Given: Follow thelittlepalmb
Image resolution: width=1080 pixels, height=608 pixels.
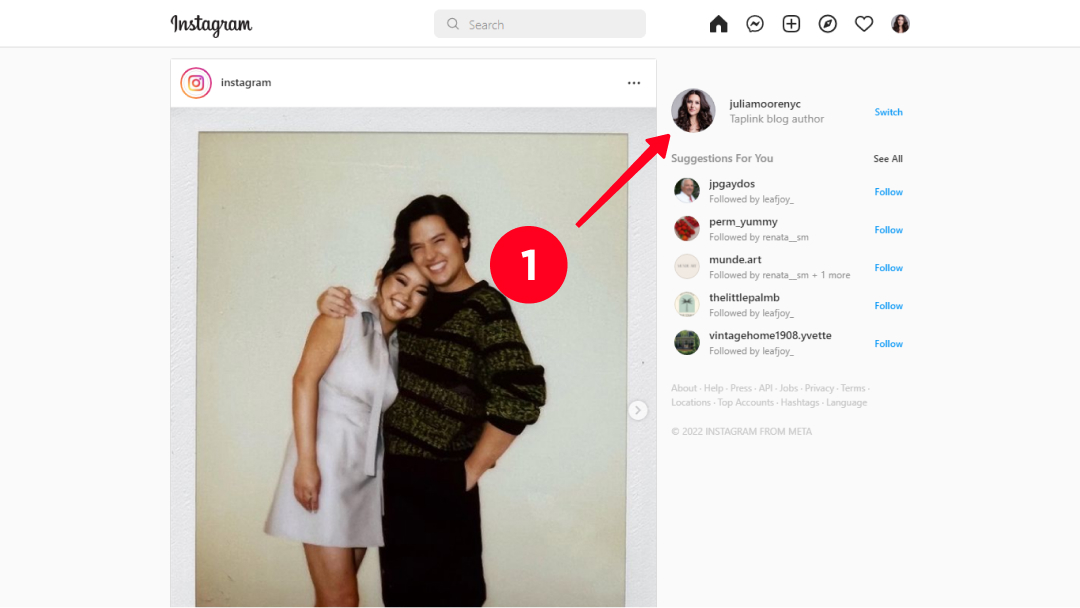Looking at the screenshot, I should tap(889, 306).
